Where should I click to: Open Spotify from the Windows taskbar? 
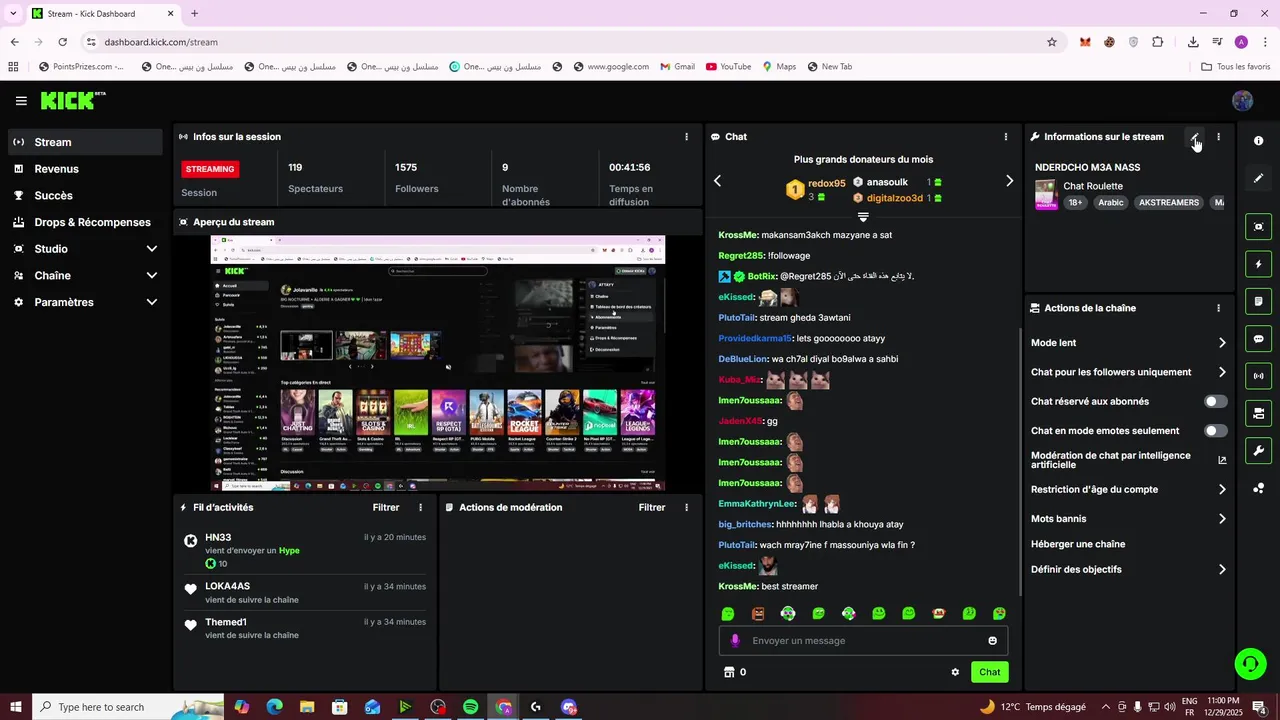[470, 707]
